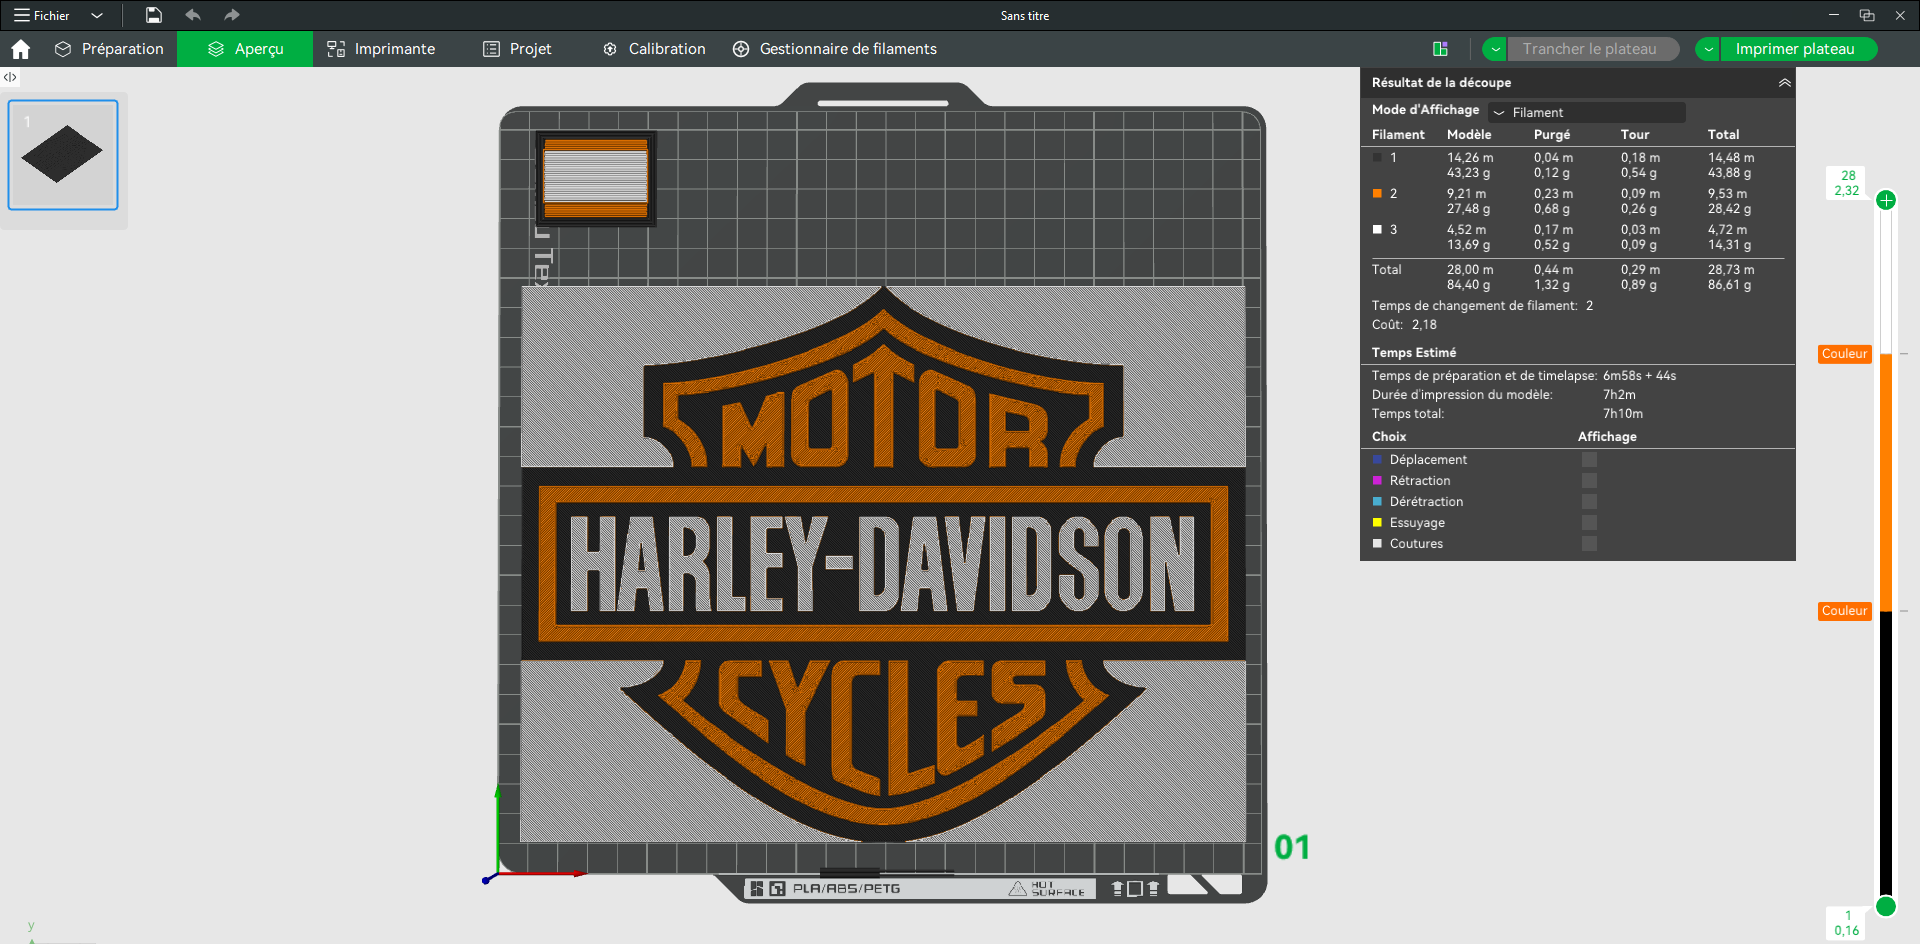
Task: Go to the Home screen icon
Action: point(21,49)
